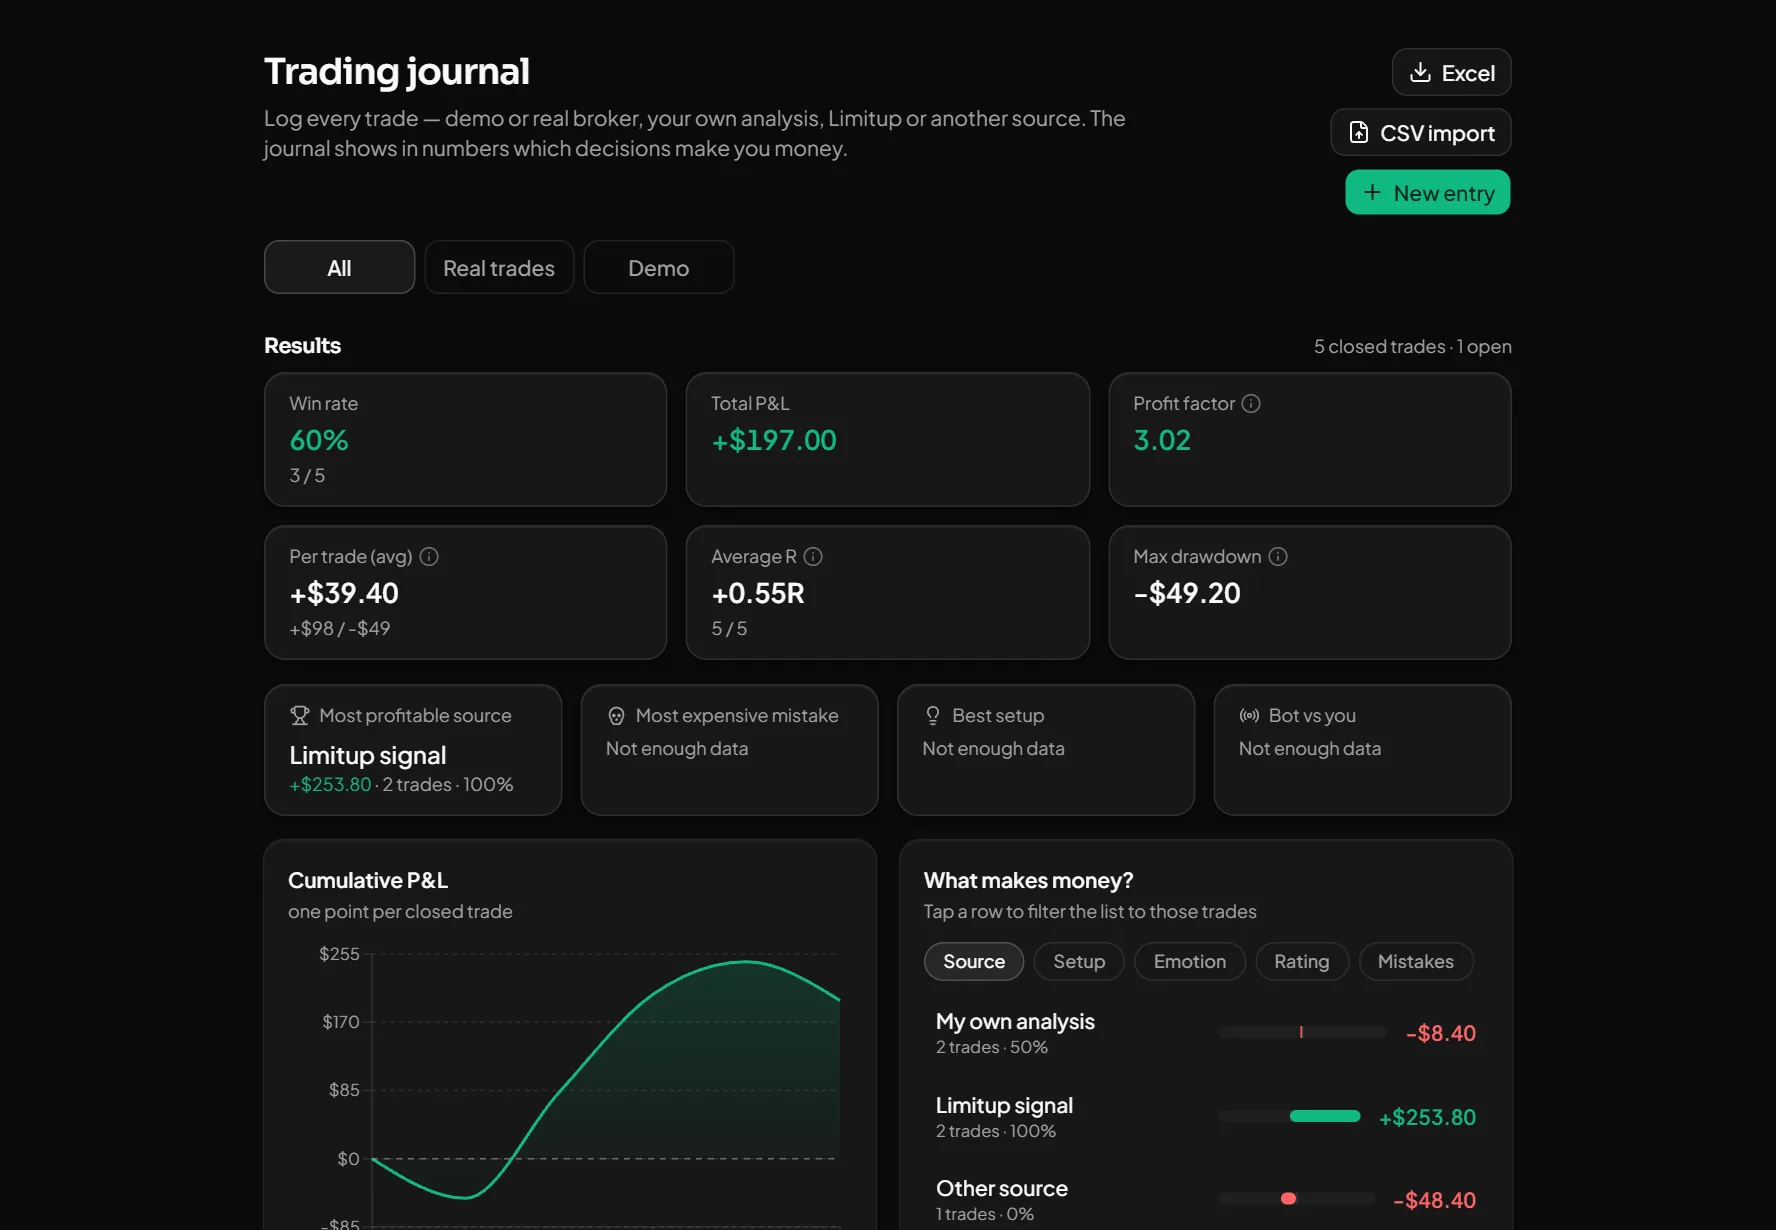Switch to Demo tab
The image size is (1776, 1230).
point(658,267)
